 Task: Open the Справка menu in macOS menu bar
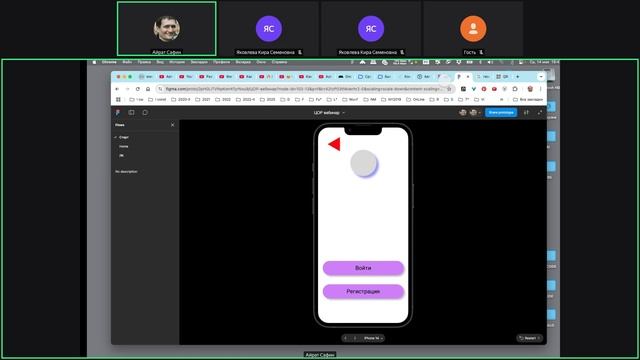(279, 62)
